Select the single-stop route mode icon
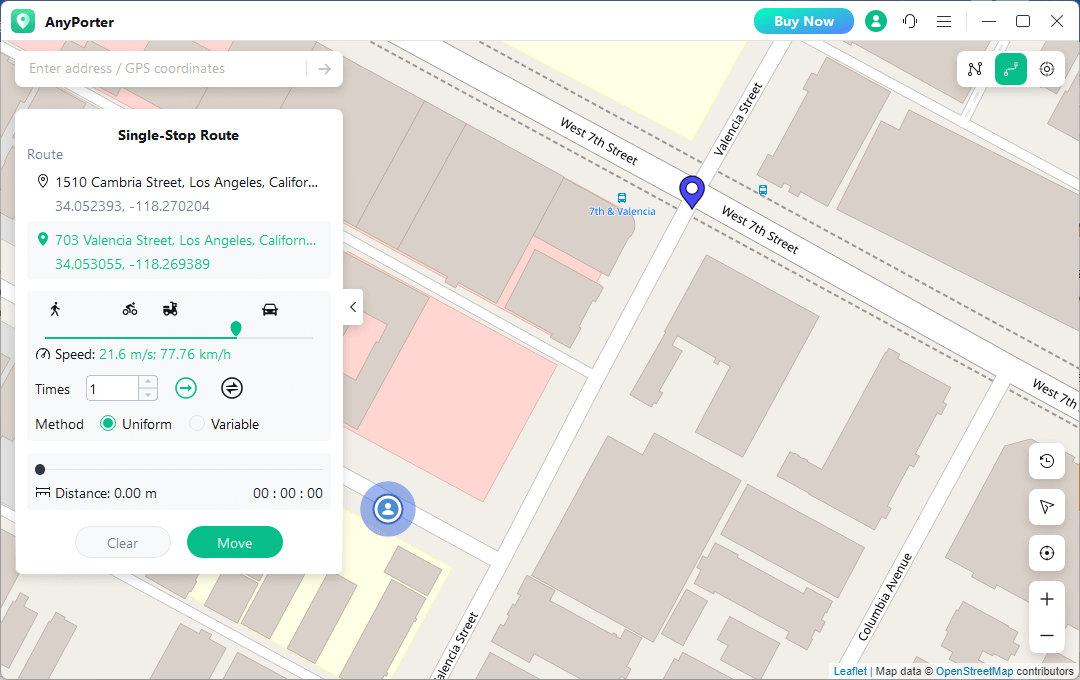1080x680 pixels. point(1011,69)
